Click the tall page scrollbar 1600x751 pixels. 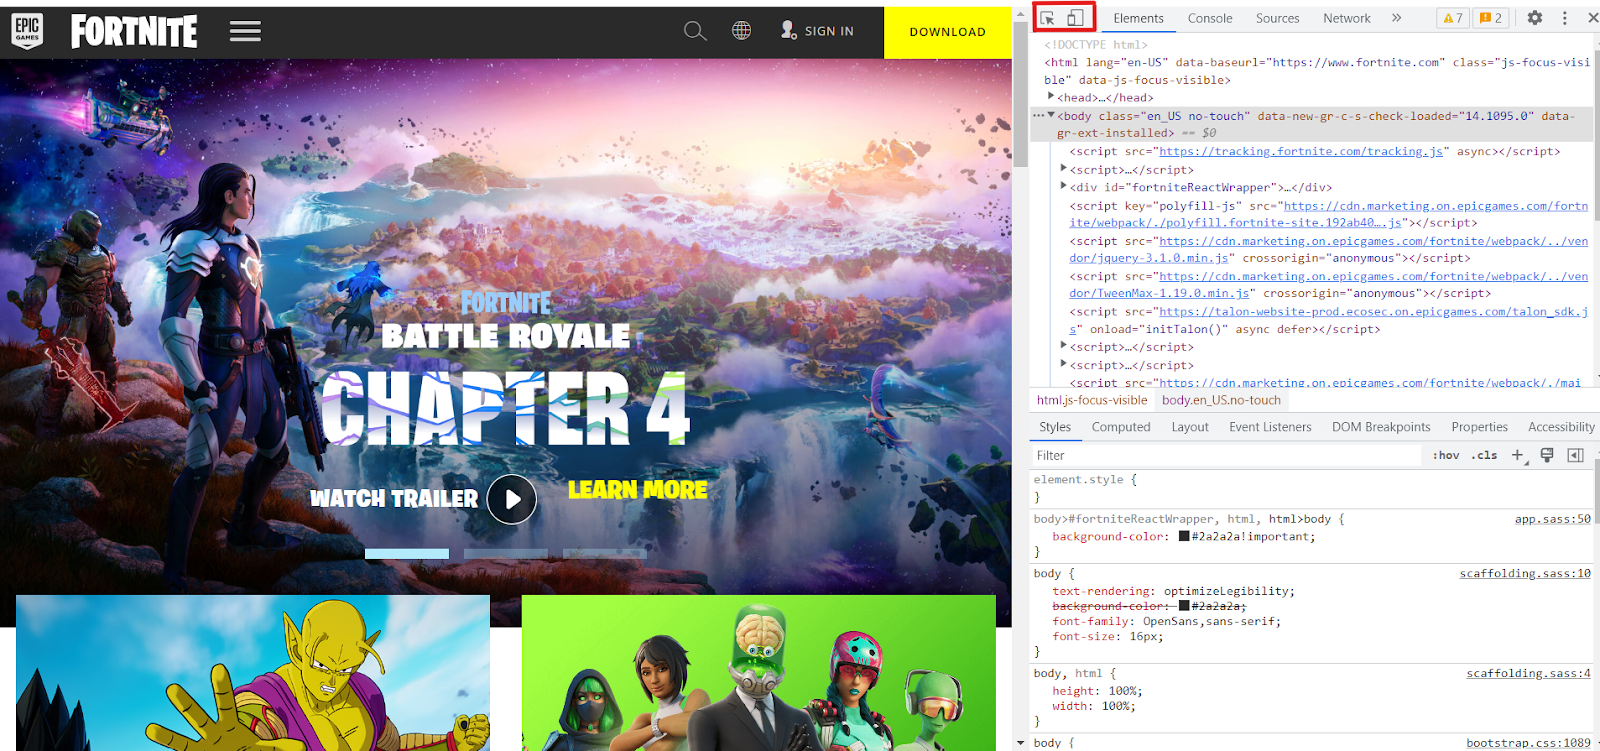tap(1020, 93)
